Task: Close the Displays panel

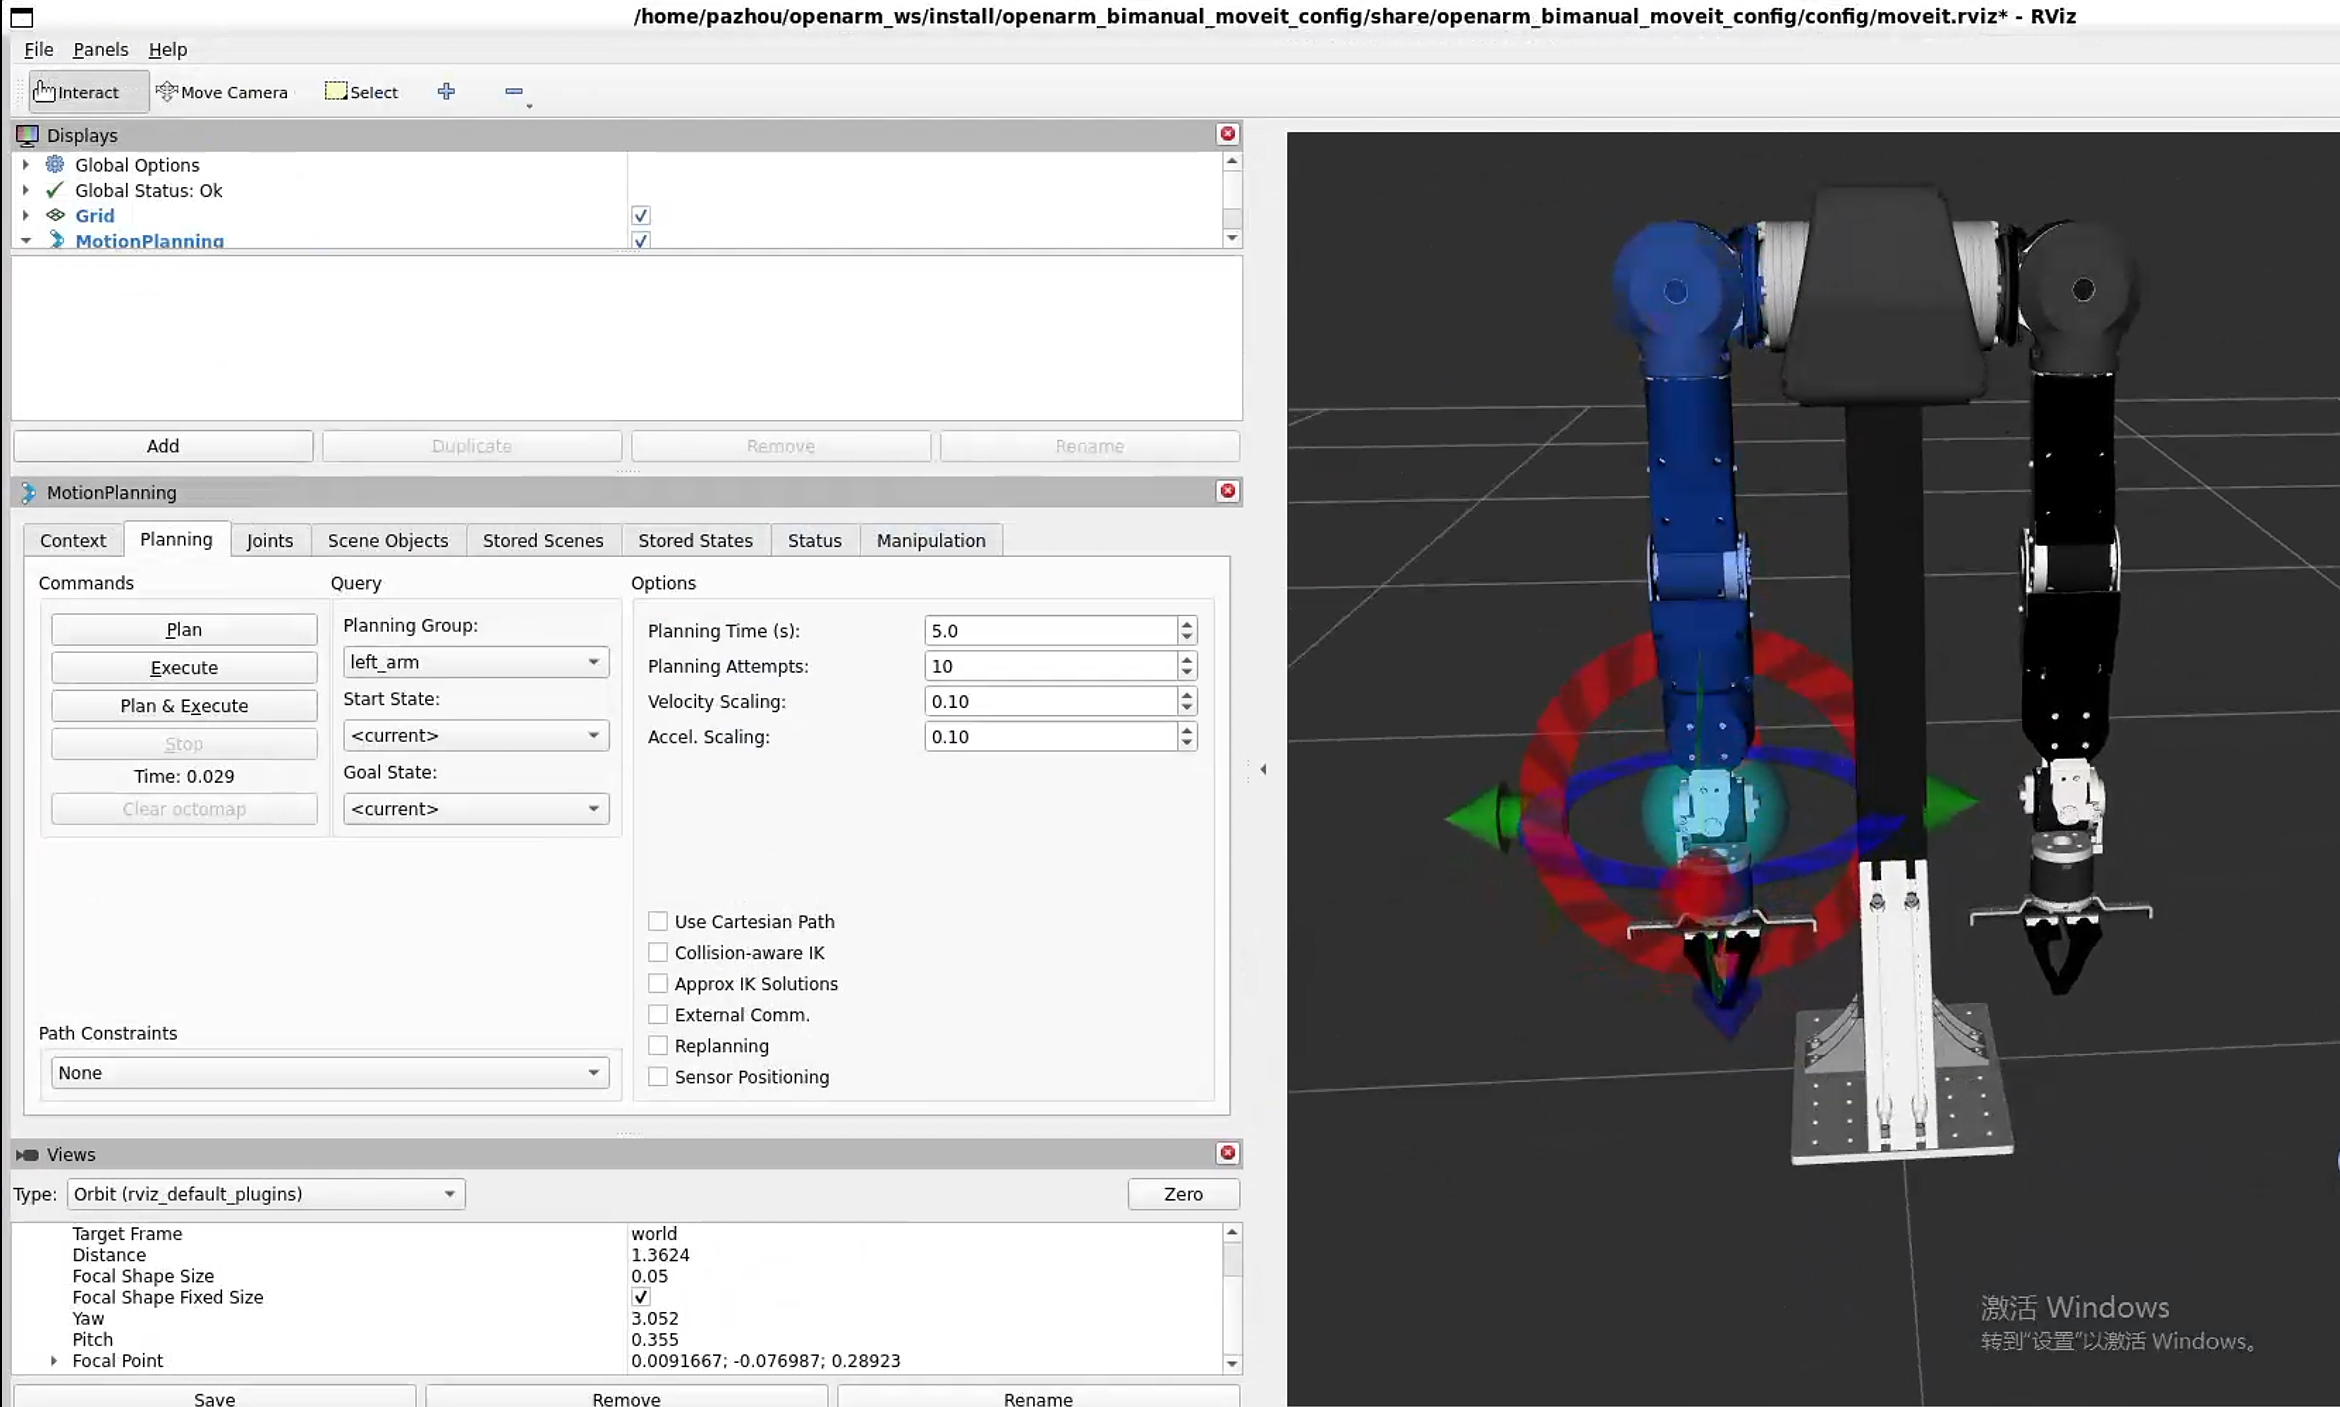Action: click(1227, 134)
